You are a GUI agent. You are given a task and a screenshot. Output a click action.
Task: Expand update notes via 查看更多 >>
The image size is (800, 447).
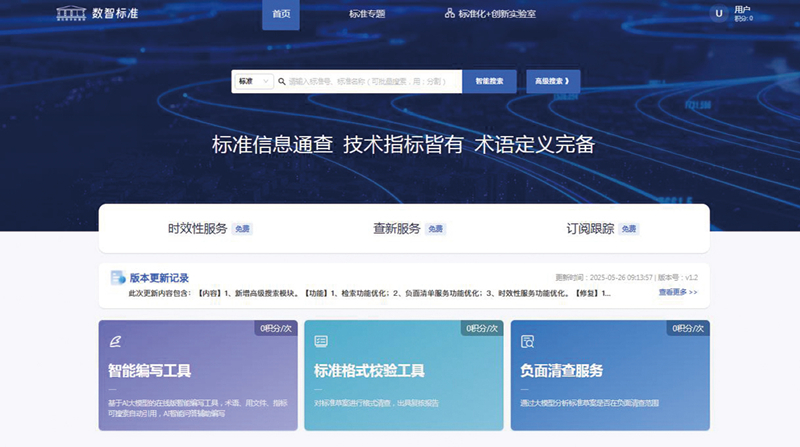pos(677,292)
